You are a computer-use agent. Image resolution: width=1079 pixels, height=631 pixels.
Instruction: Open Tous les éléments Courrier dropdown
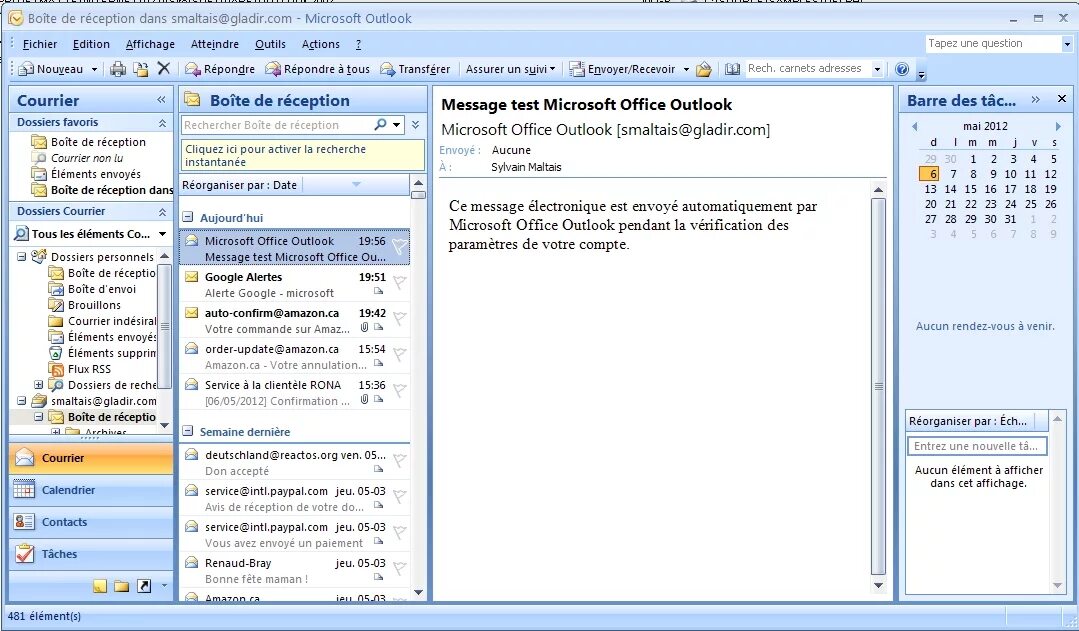pos(162,234)
